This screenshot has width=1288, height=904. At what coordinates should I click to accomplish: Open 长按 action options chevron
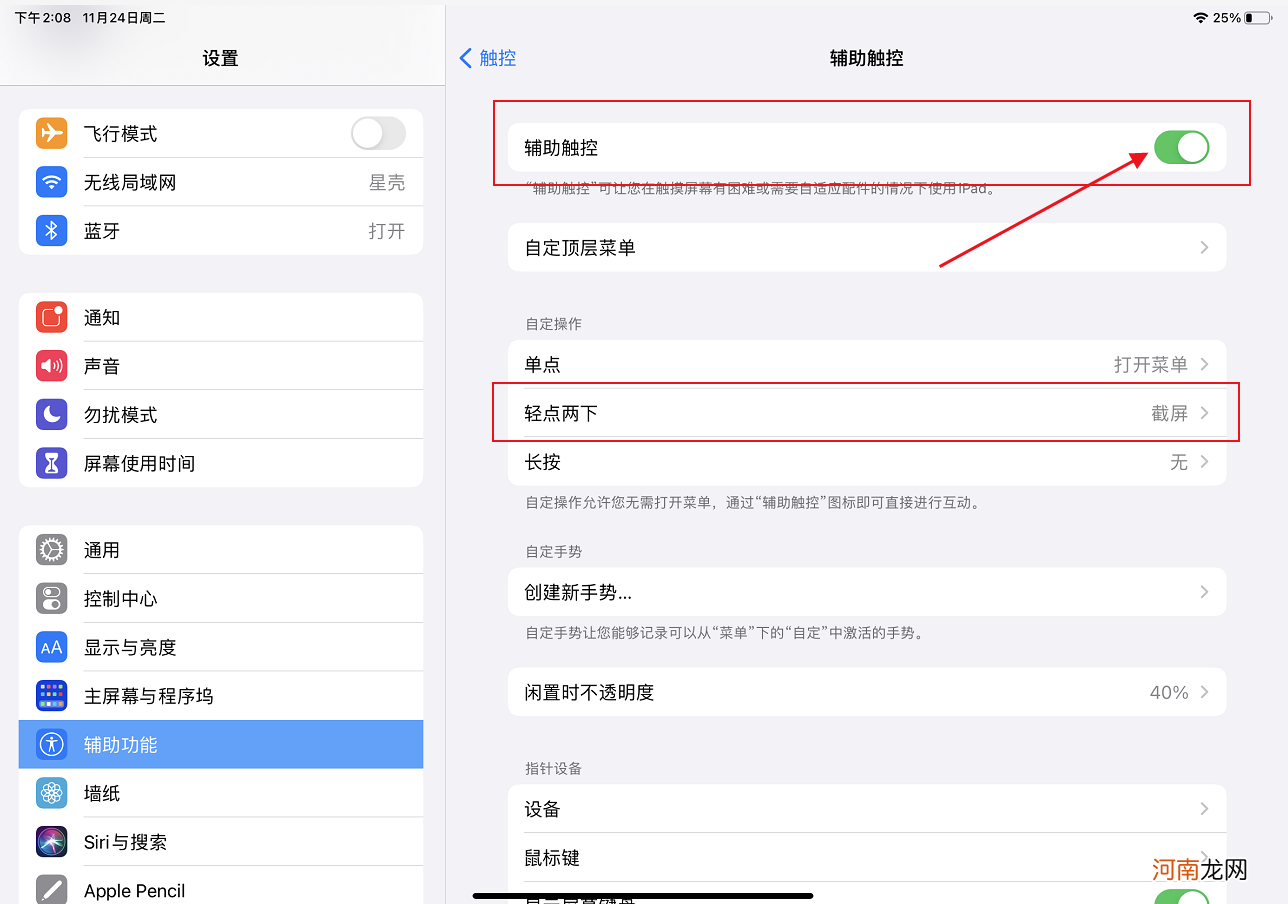click(1204, 462)
